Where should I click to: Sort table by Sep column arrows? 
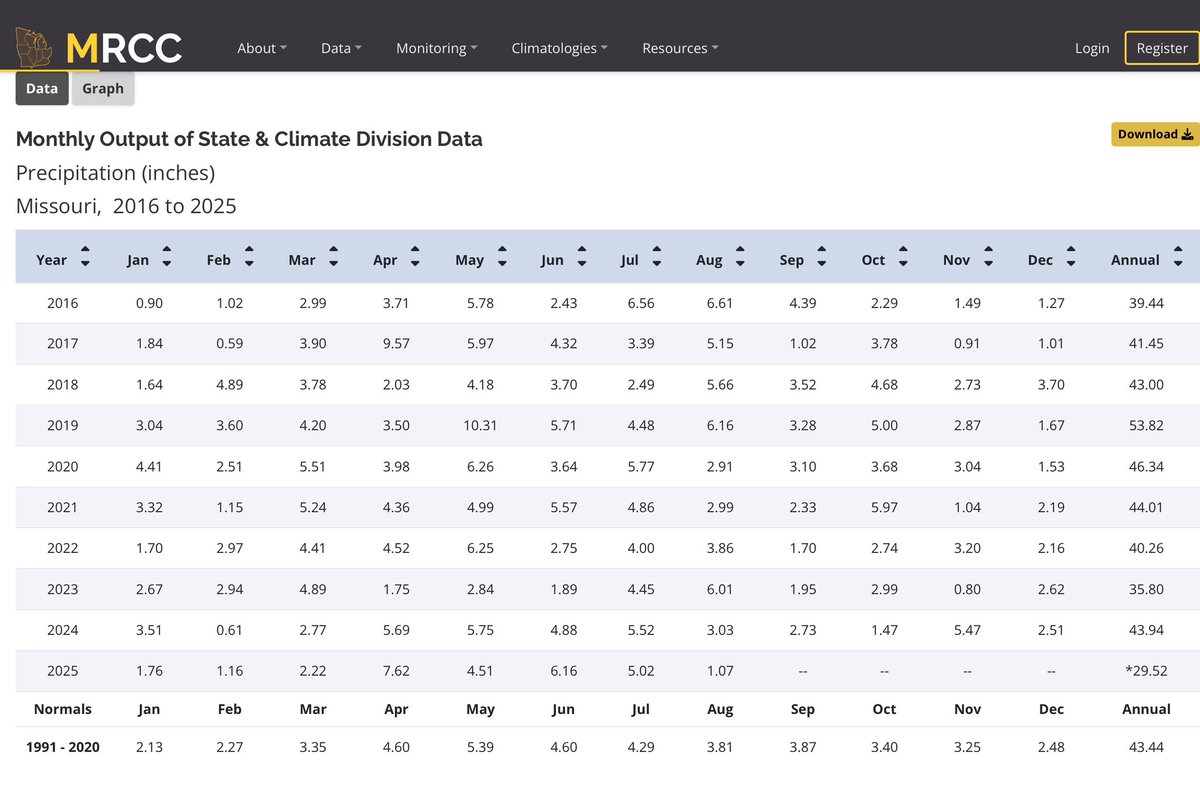[822, 256]
